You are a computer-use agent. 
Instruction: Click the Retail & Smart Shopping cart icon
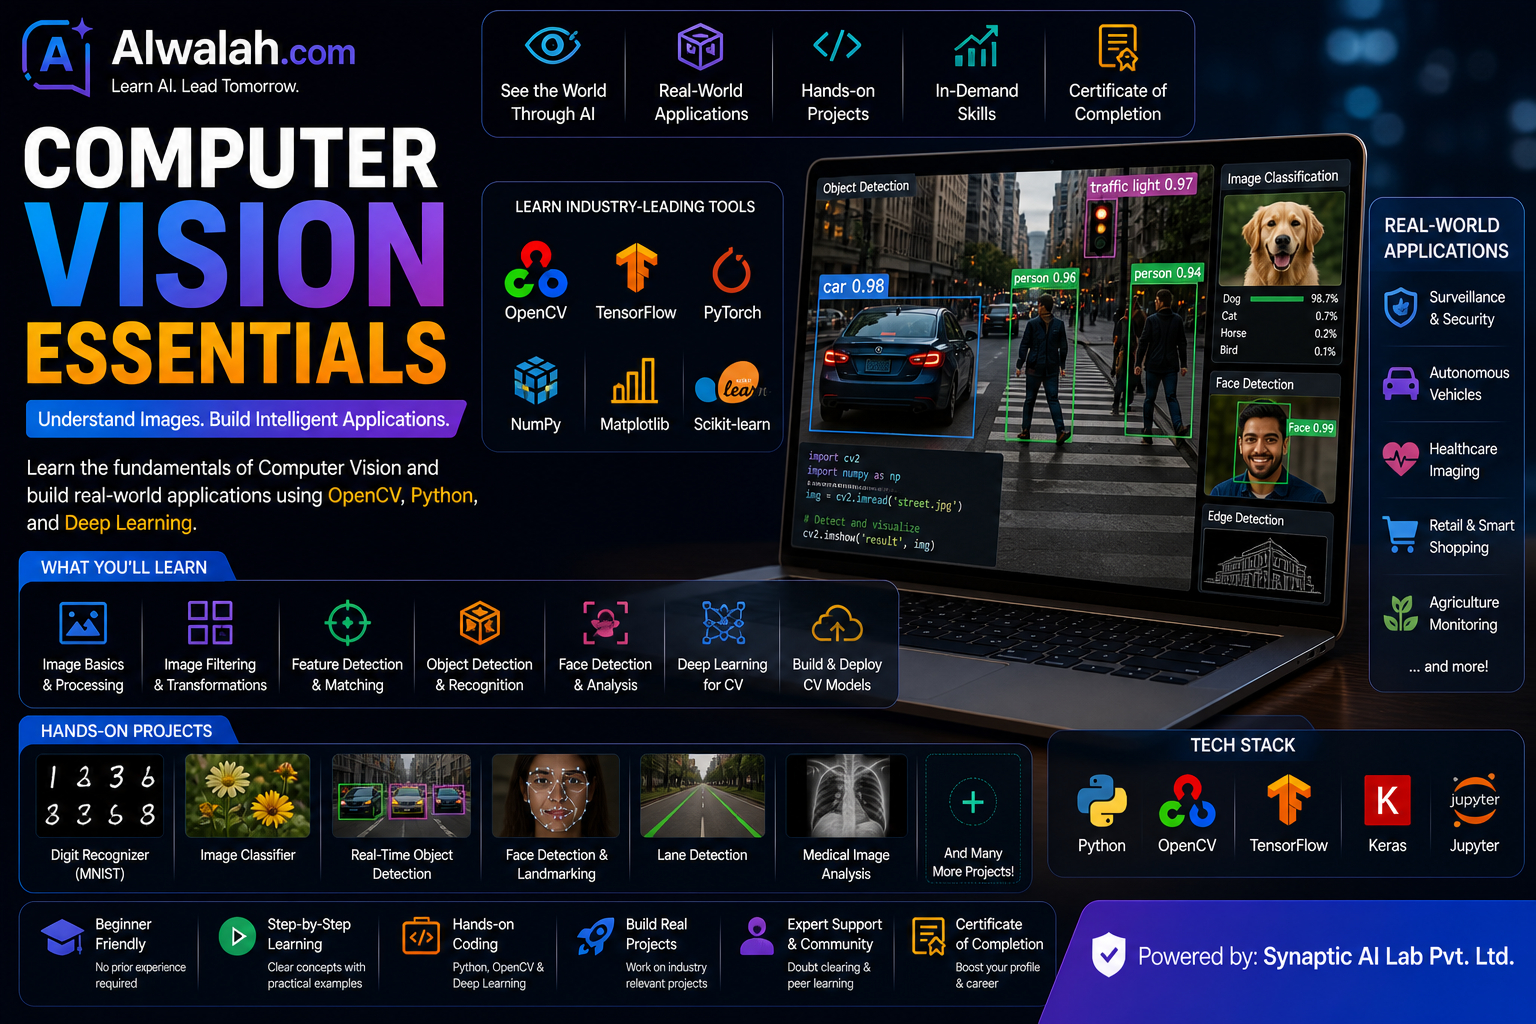tap(1400, 535)
